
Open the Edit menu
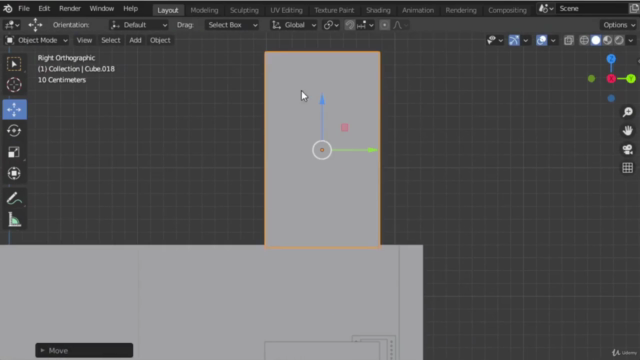(44, 9)
